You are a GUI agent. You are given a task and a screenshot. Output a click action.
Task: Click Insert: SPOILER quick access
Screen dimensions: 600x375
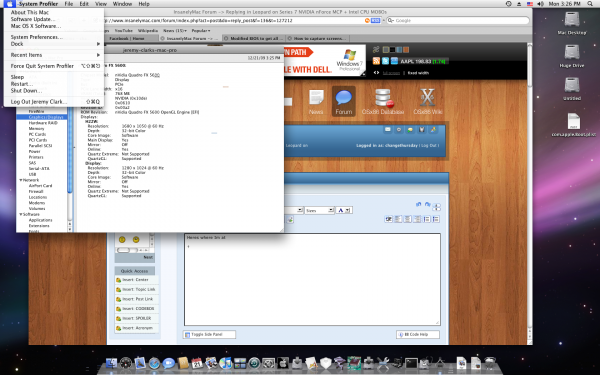(x=135, y=318)
